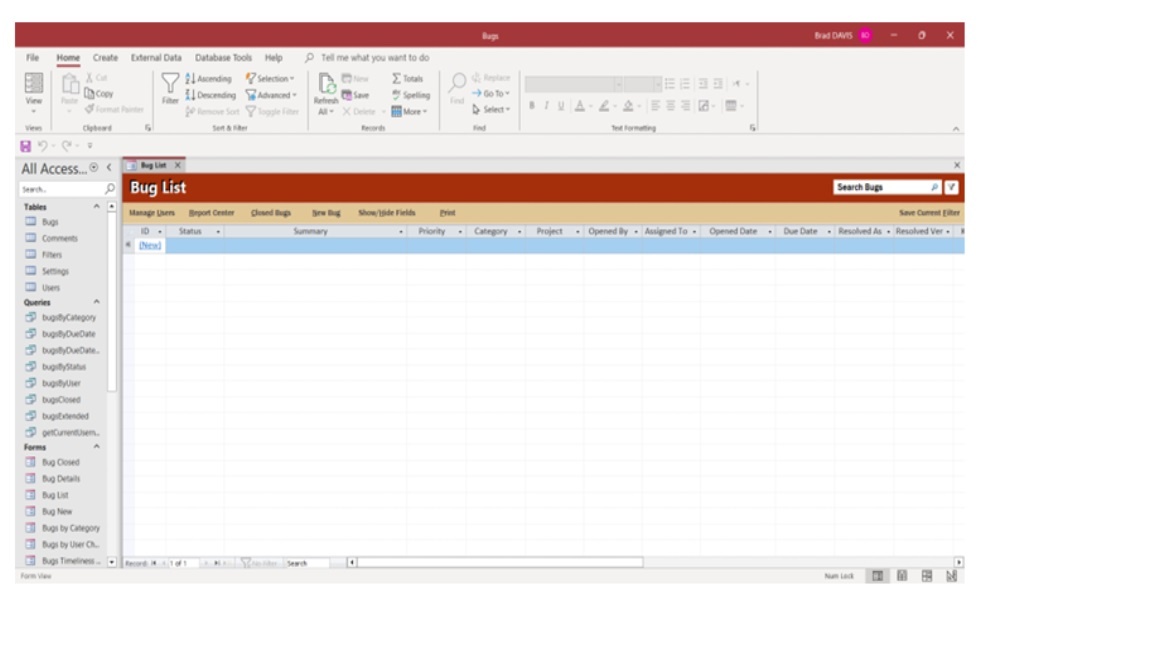Viewport: 1152px width, 648px height.
Task: Open the More records dropdown
Action: tap(409, 112)
